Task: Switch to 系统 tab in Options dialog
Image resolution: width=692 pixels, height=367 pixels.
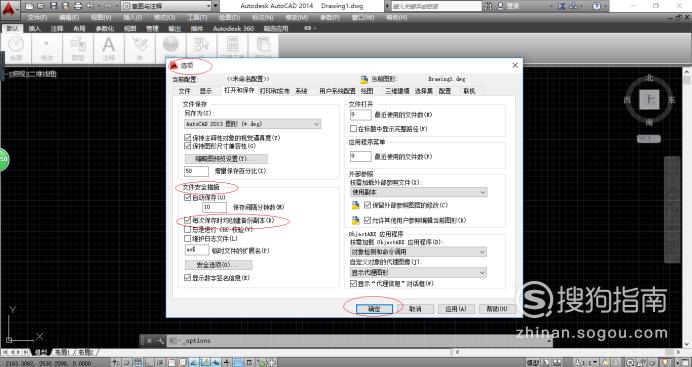Action: [301, 91]
